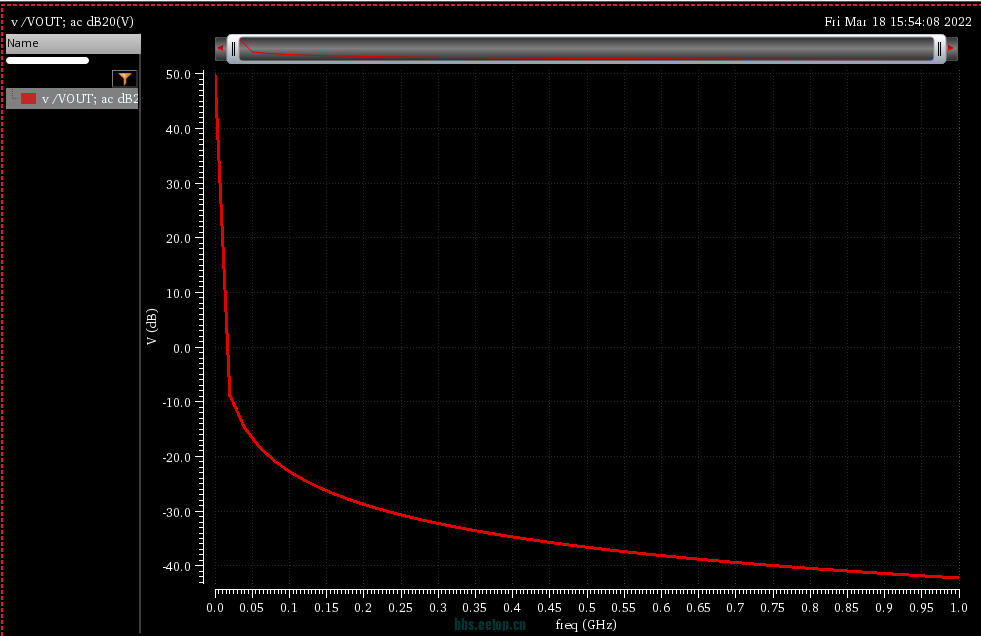The width and height of the screenshot is (981, 636).
Task: Select the v /VOUT trace in legend
Action: click(x=88, y=98)
